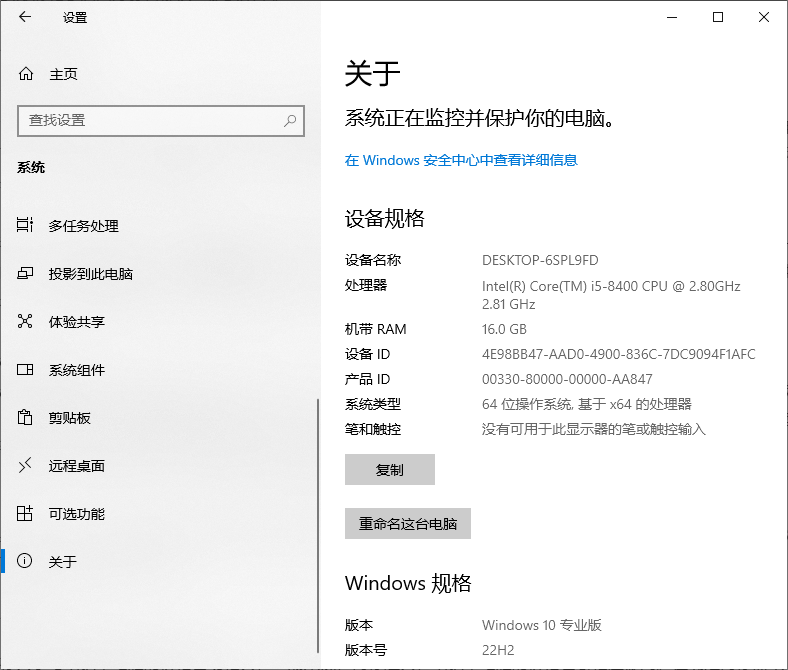Select the 系统组件 icon
The width and height of the screenshot is (788, 670).
point(25,370)
